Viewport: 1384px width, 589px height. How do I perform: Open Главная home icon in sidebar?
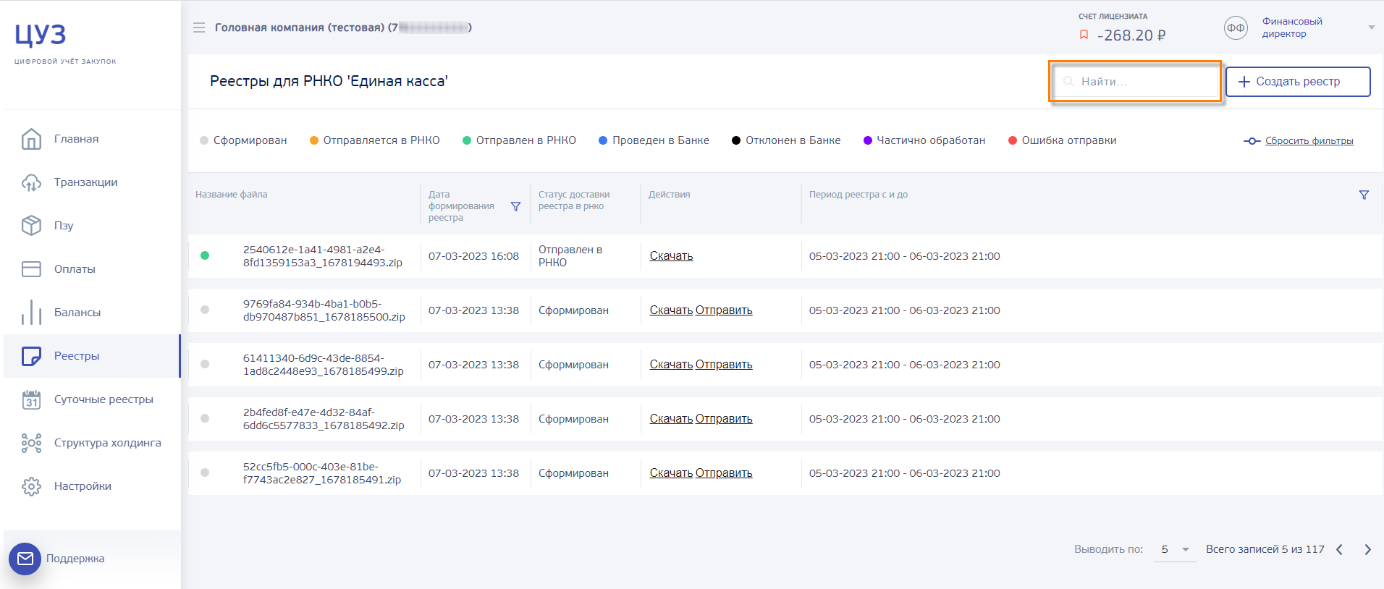(x=31, y=139)
